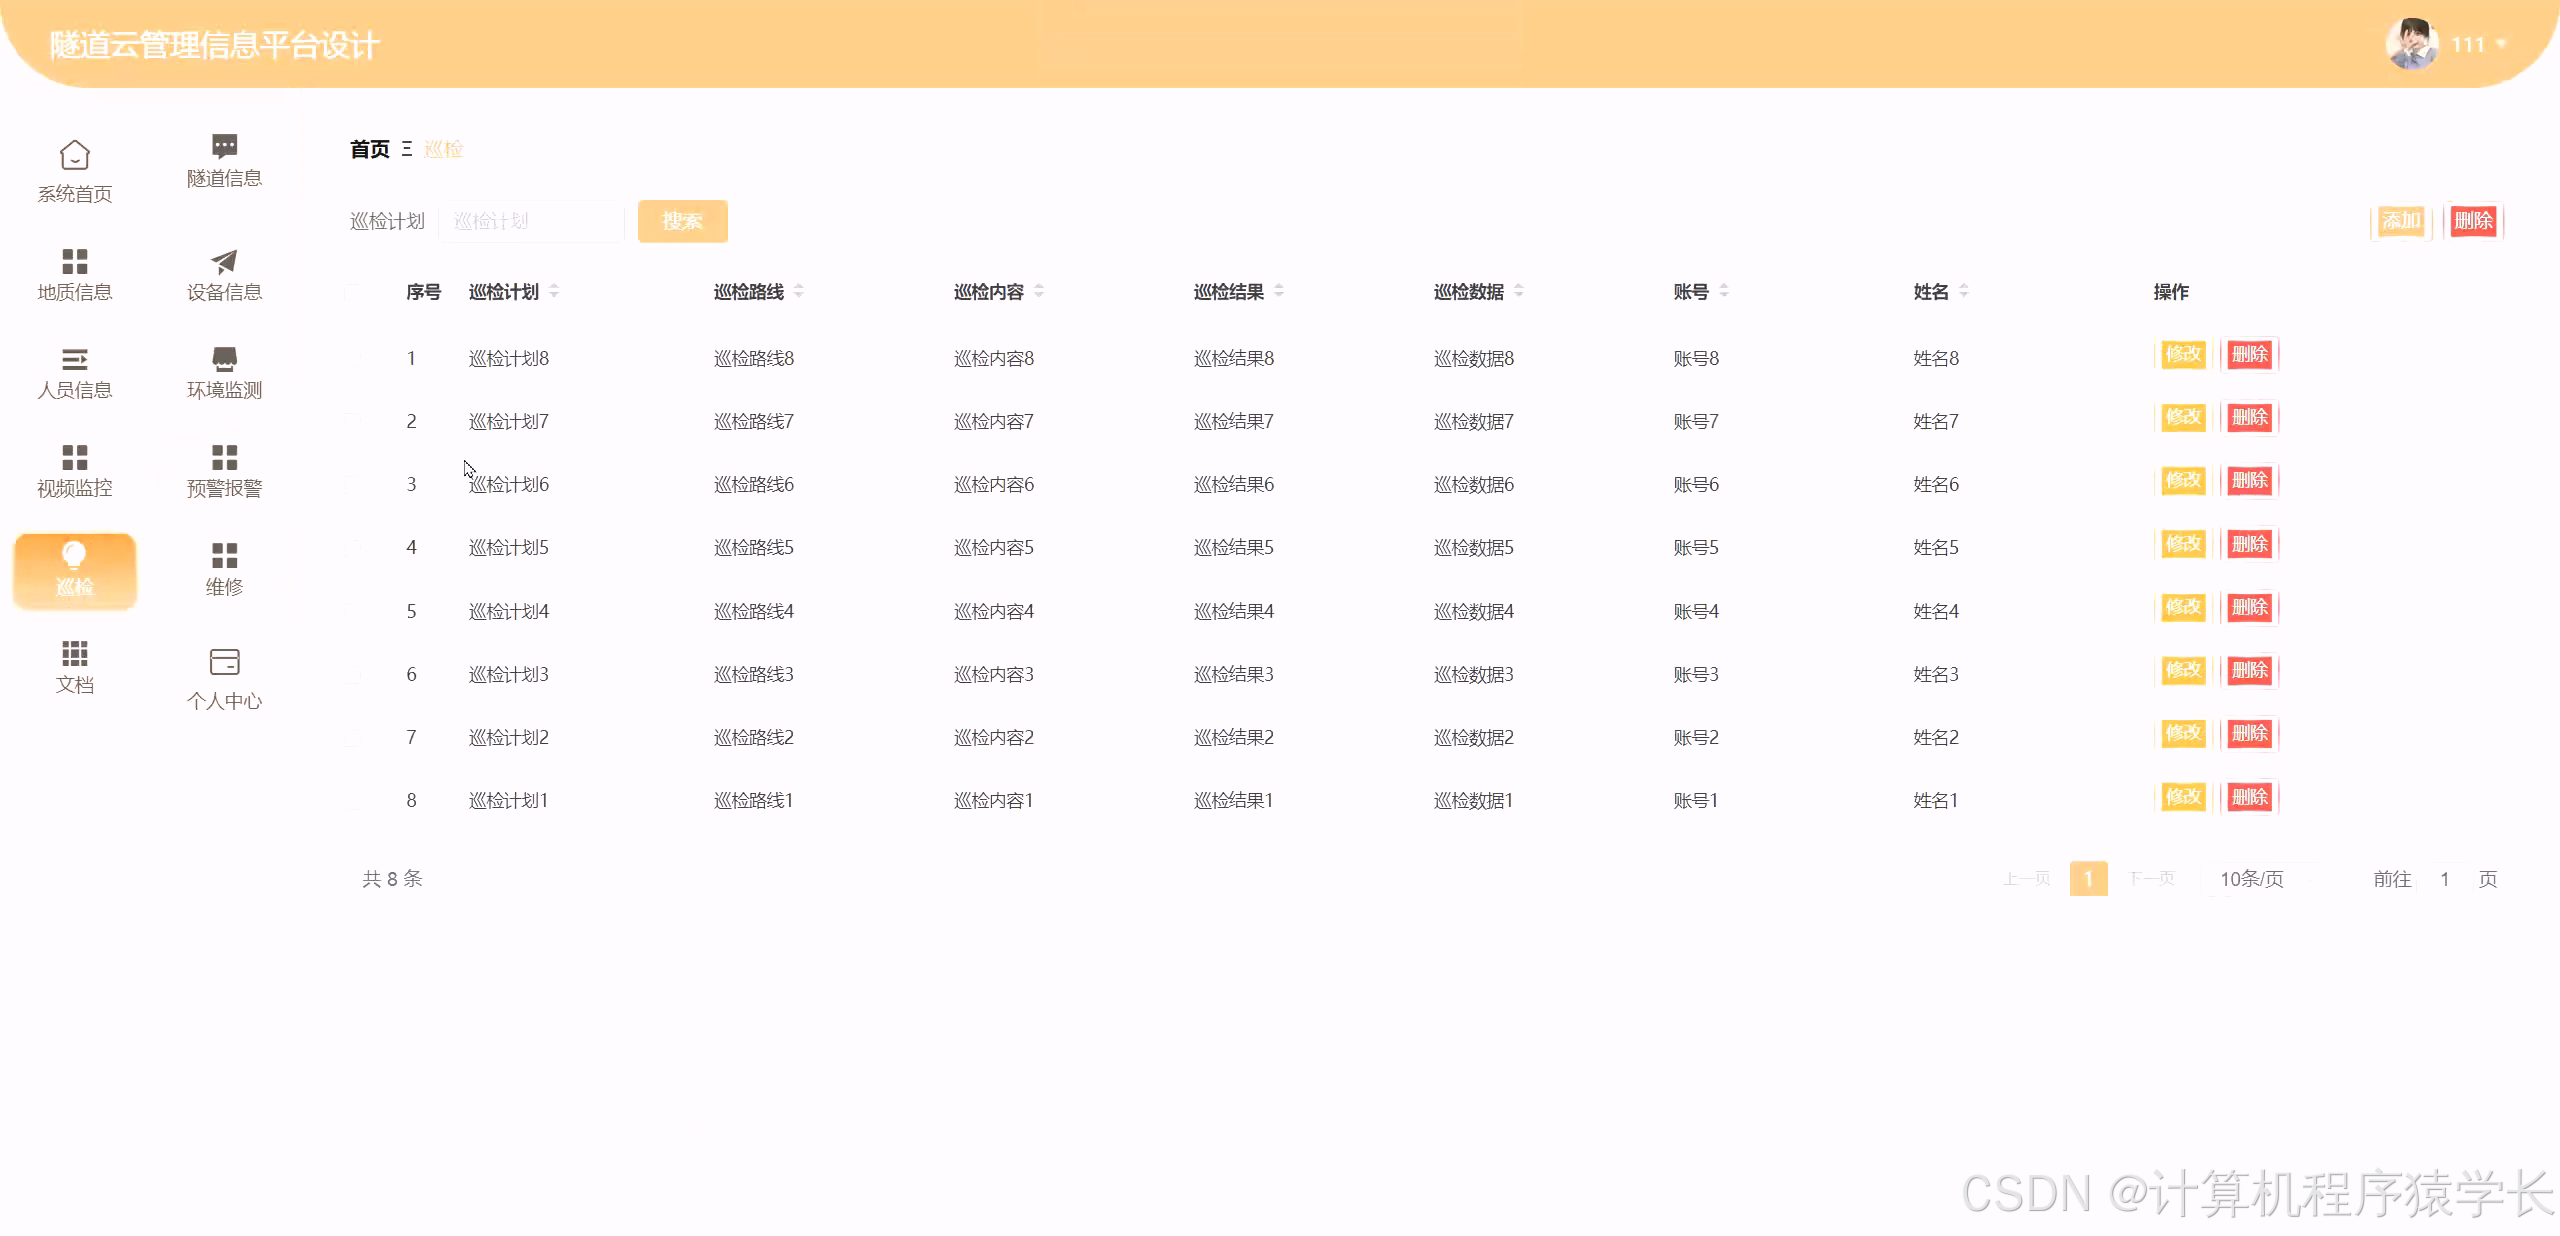Click the orange 添加 add button
The height and width of the screenshot is (1236, 2560).
click(2400, 221)
